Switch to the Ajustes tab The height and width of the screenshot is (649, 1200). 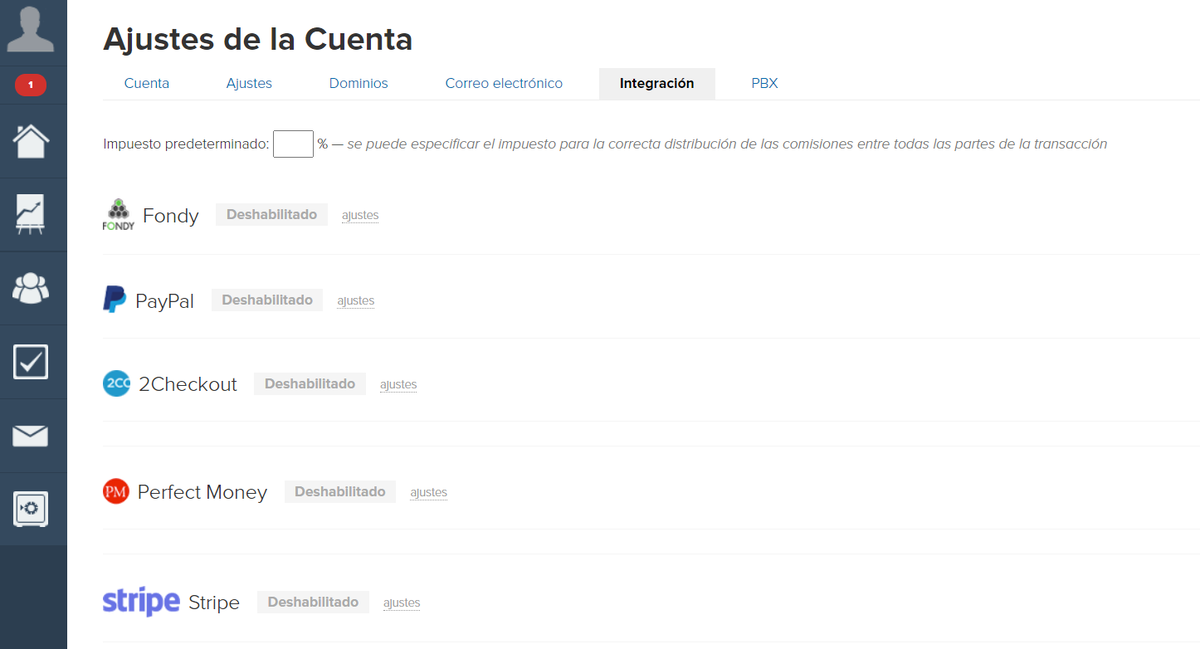pos(249,83)
